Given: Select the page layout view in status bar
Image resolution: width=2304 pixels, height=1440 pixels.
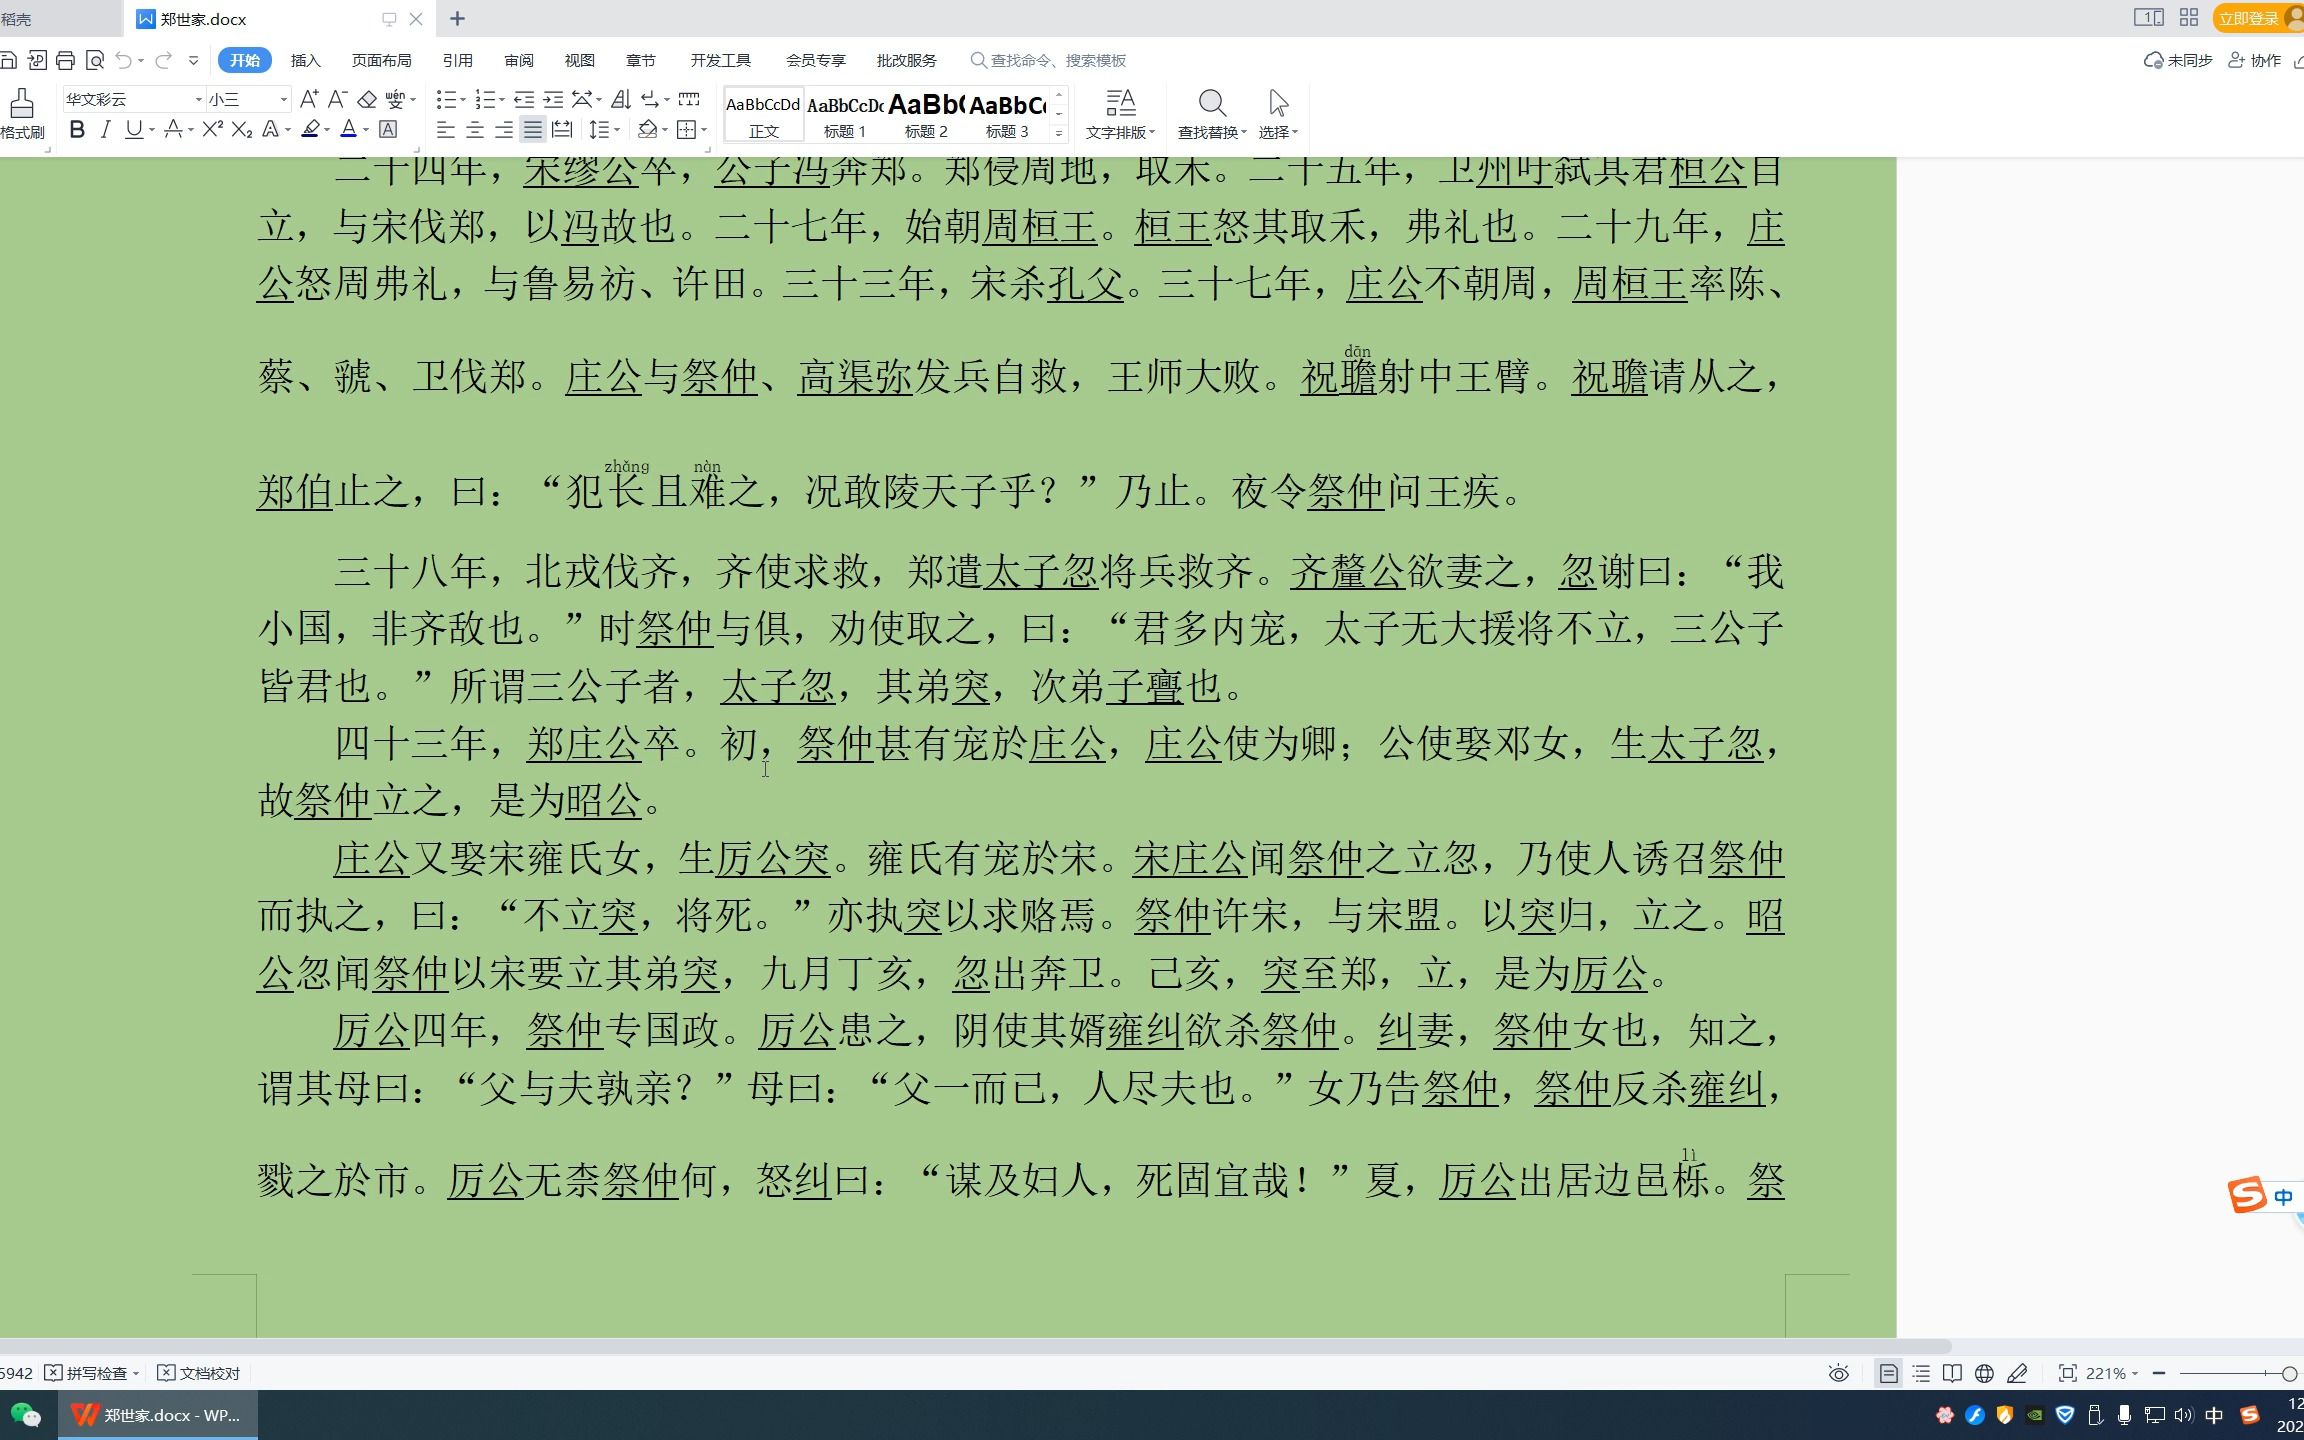Looking at the screenshot, I should (x=1888, y=1373).
